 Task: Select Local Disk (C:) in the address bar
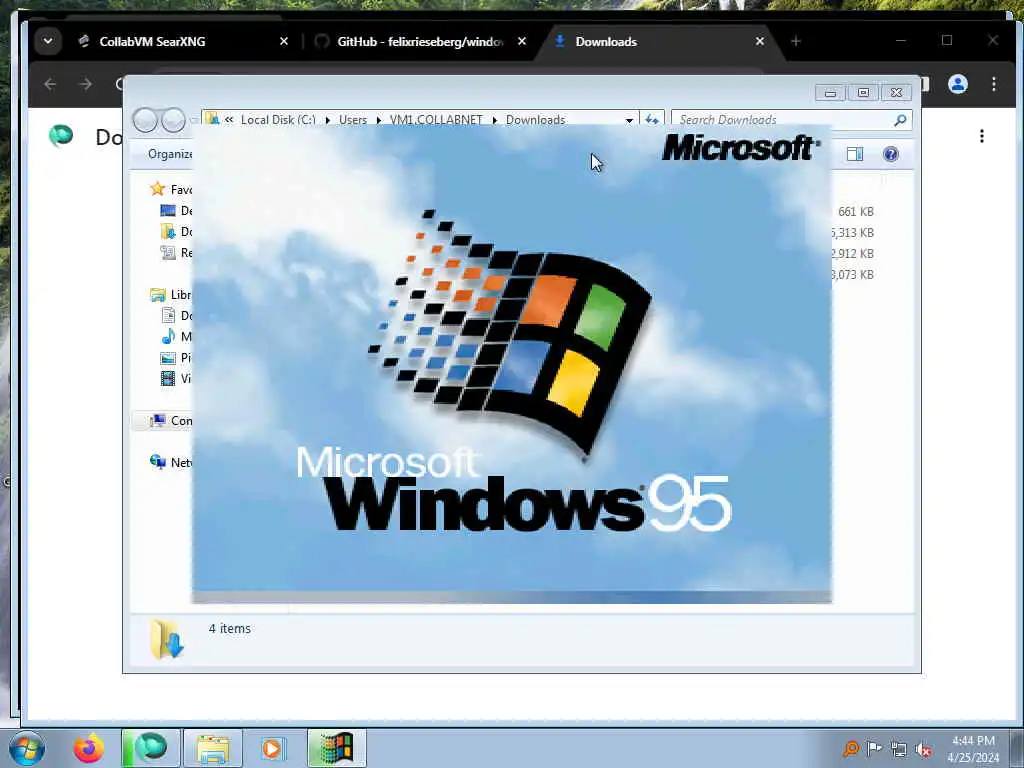[x=278, y=120]
